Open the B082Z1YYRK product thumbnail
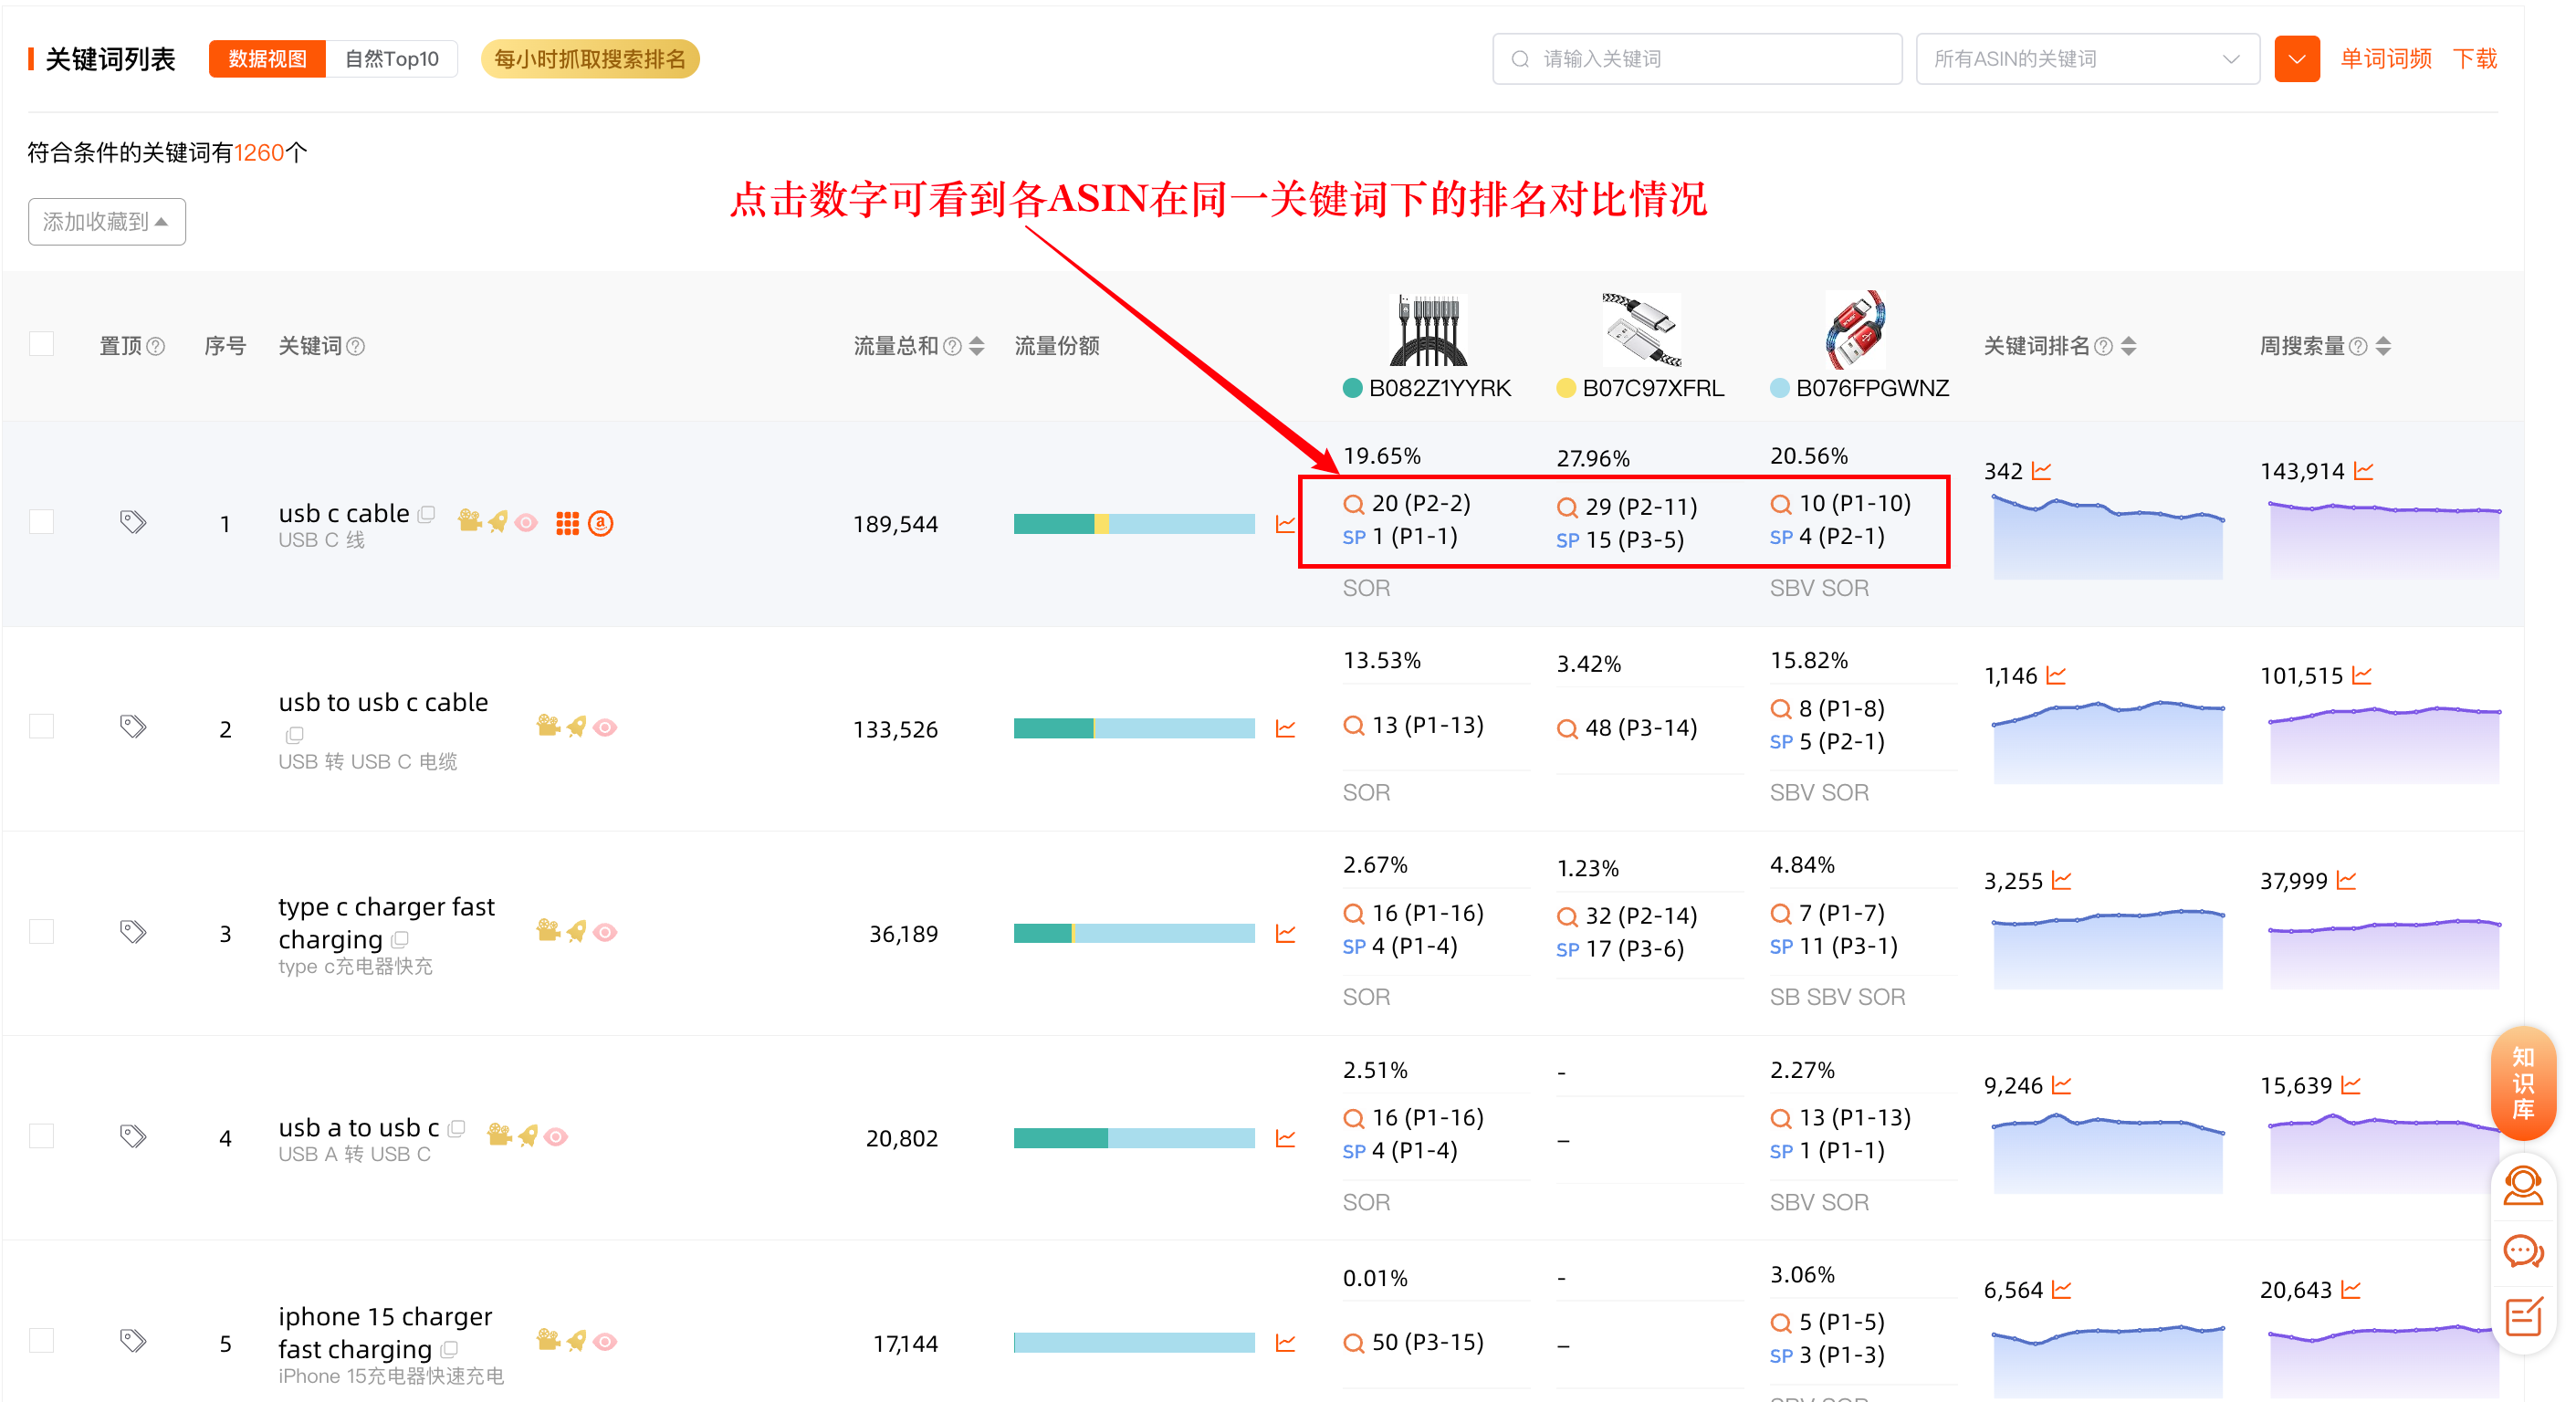Viewport: 2576px width, 1402px height. point(1428,330)
